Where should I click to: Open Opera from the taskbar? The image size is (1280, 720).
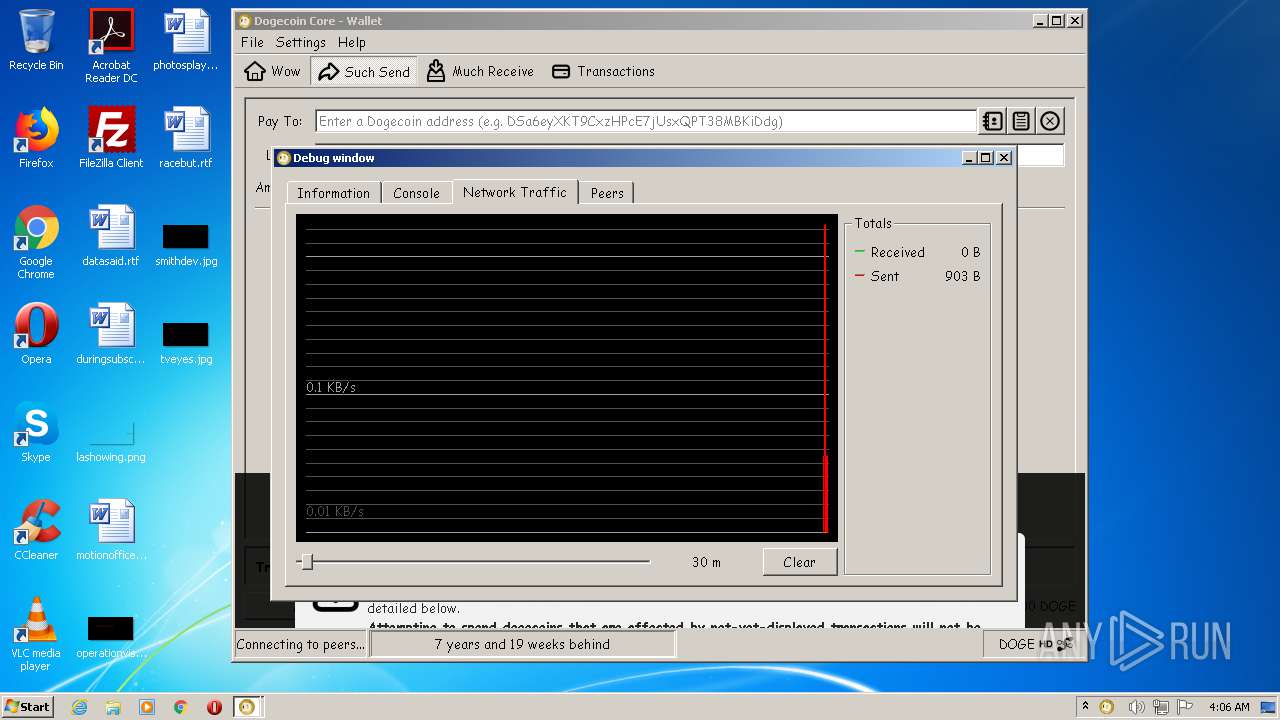tap(214, 707)
